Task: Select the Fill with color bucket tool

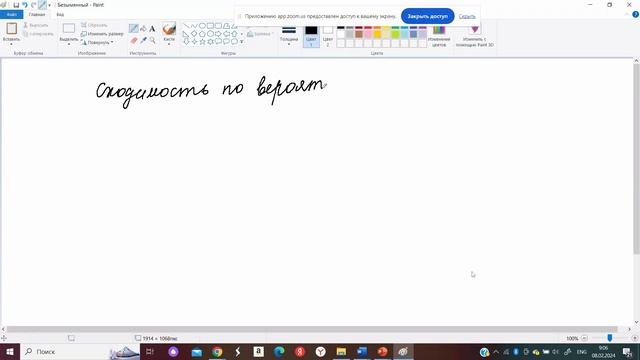Action: 143,28
